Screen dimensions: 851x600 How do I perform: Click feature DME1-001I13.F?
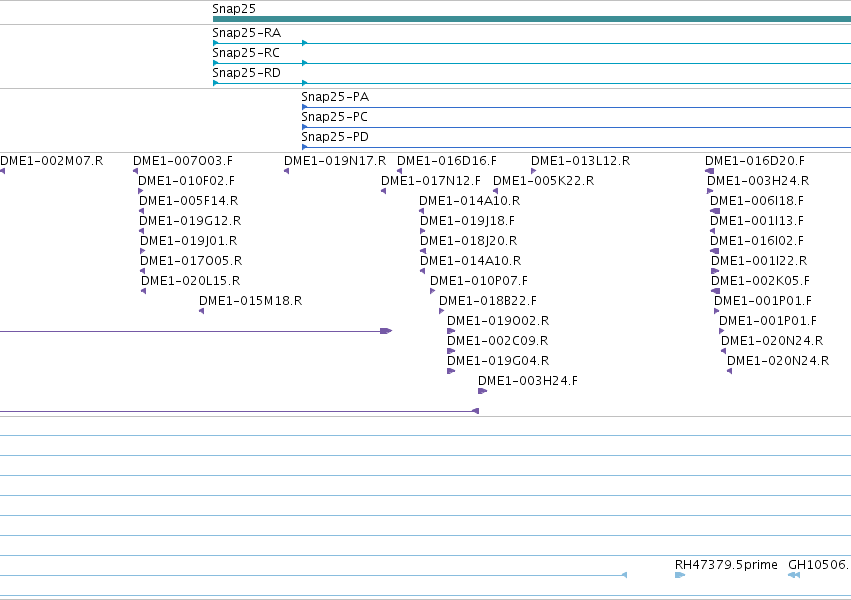click(x=757, y=221)
